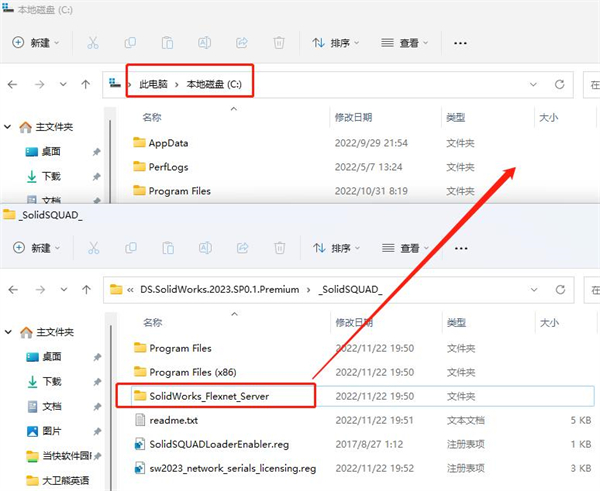Image resolution: width=600 pixels, height=491 pixels.
Task: Select the SolidWorks_Flexnet_Server folder
Action: click(x=208, y=396)
